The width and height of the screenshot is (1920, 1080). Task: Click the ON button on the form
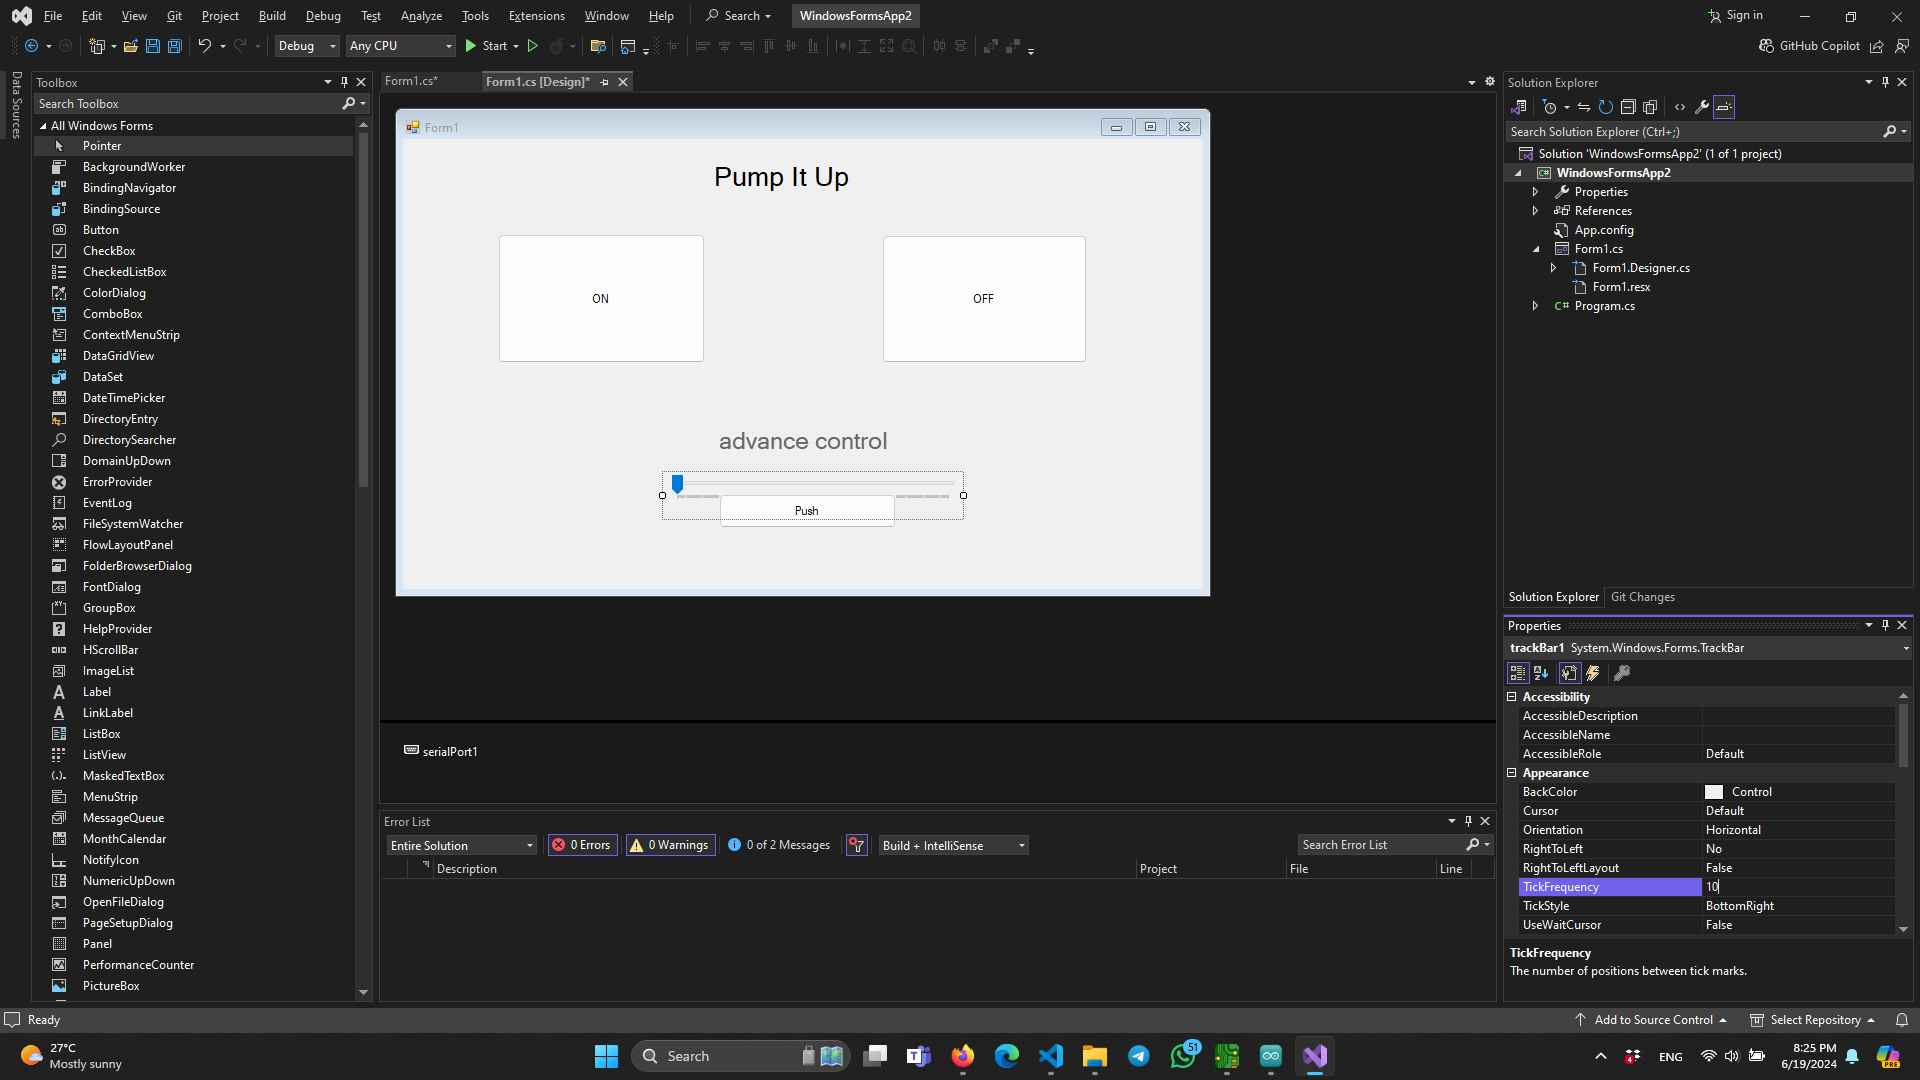601,298
